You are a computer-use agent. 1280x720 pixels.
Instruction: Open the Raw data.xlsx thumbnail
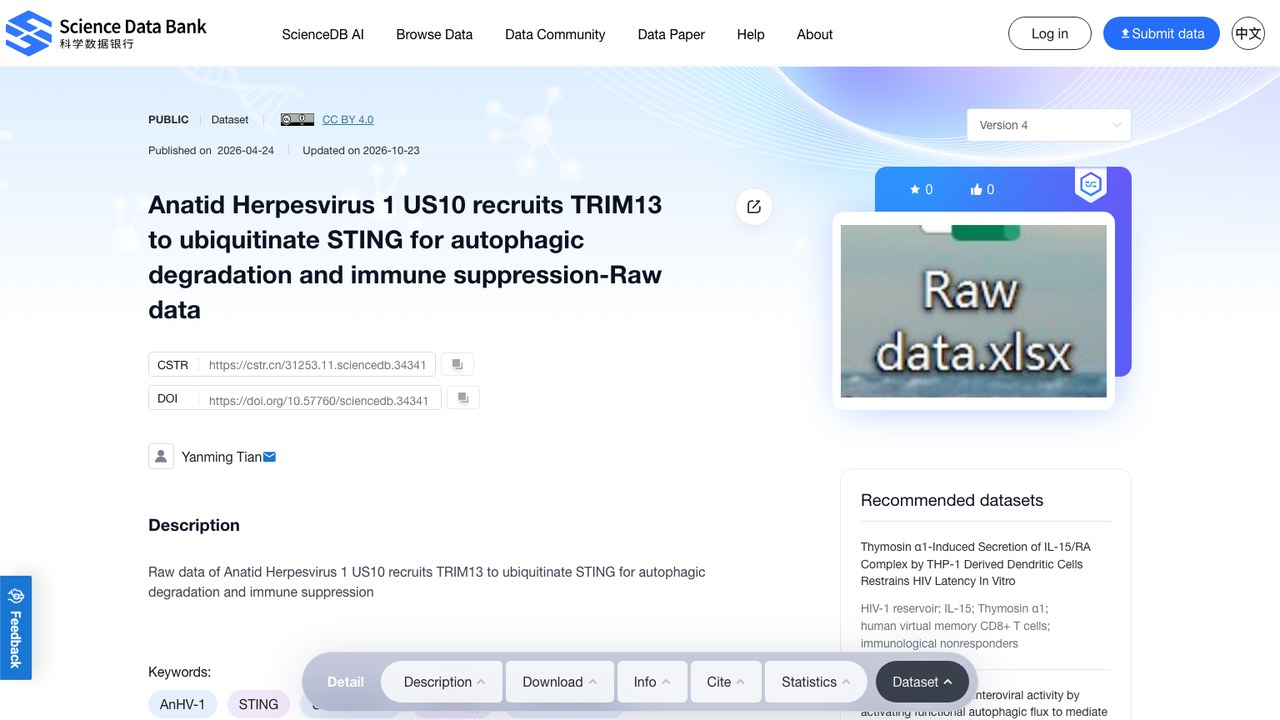974,311
